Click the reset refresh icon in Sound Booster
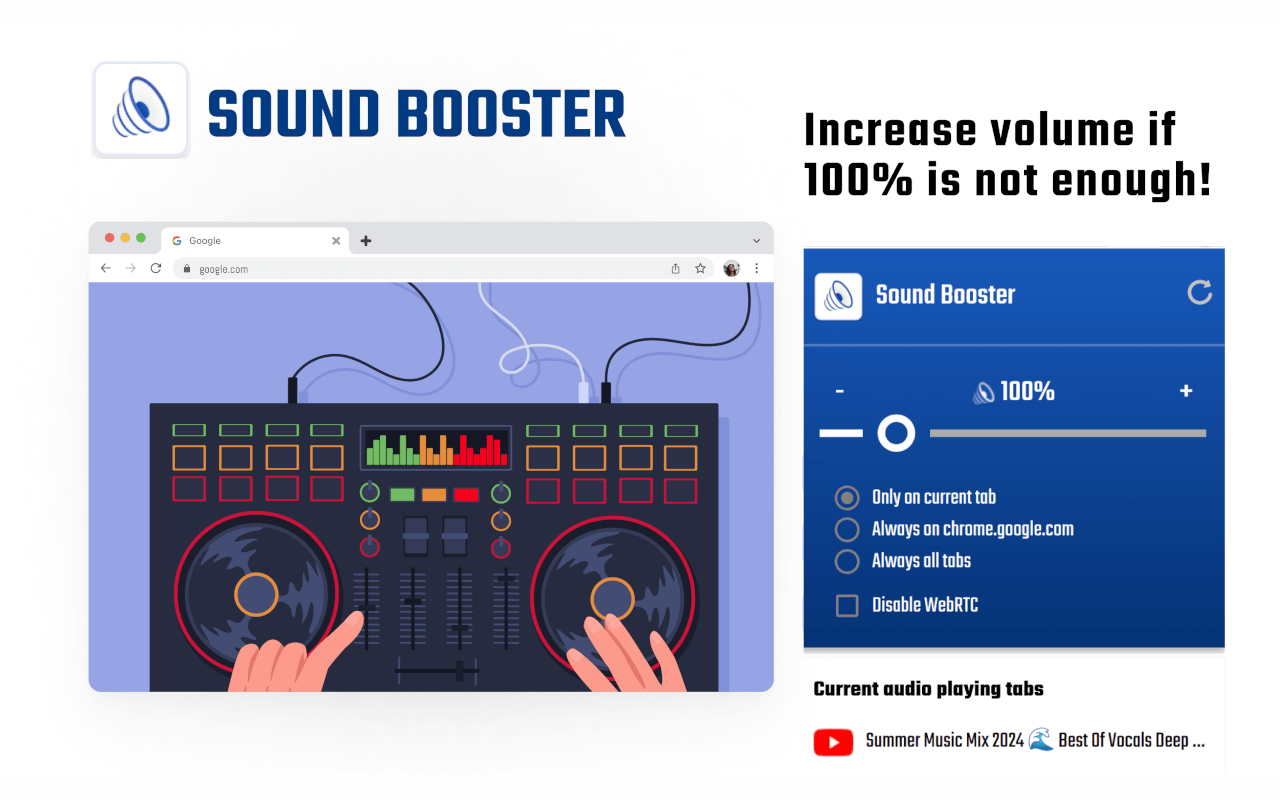The width and height of the screenshot is (1280, 800). (1199, 293)
